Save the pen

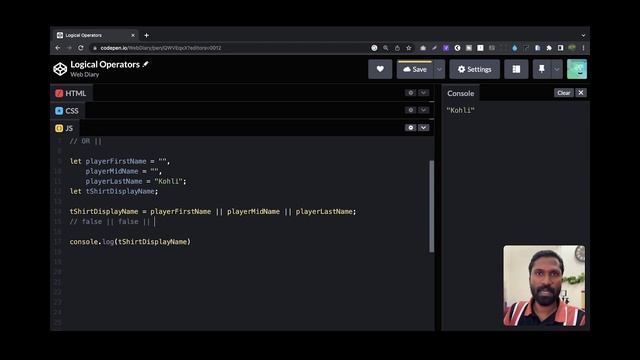(415, 69)
